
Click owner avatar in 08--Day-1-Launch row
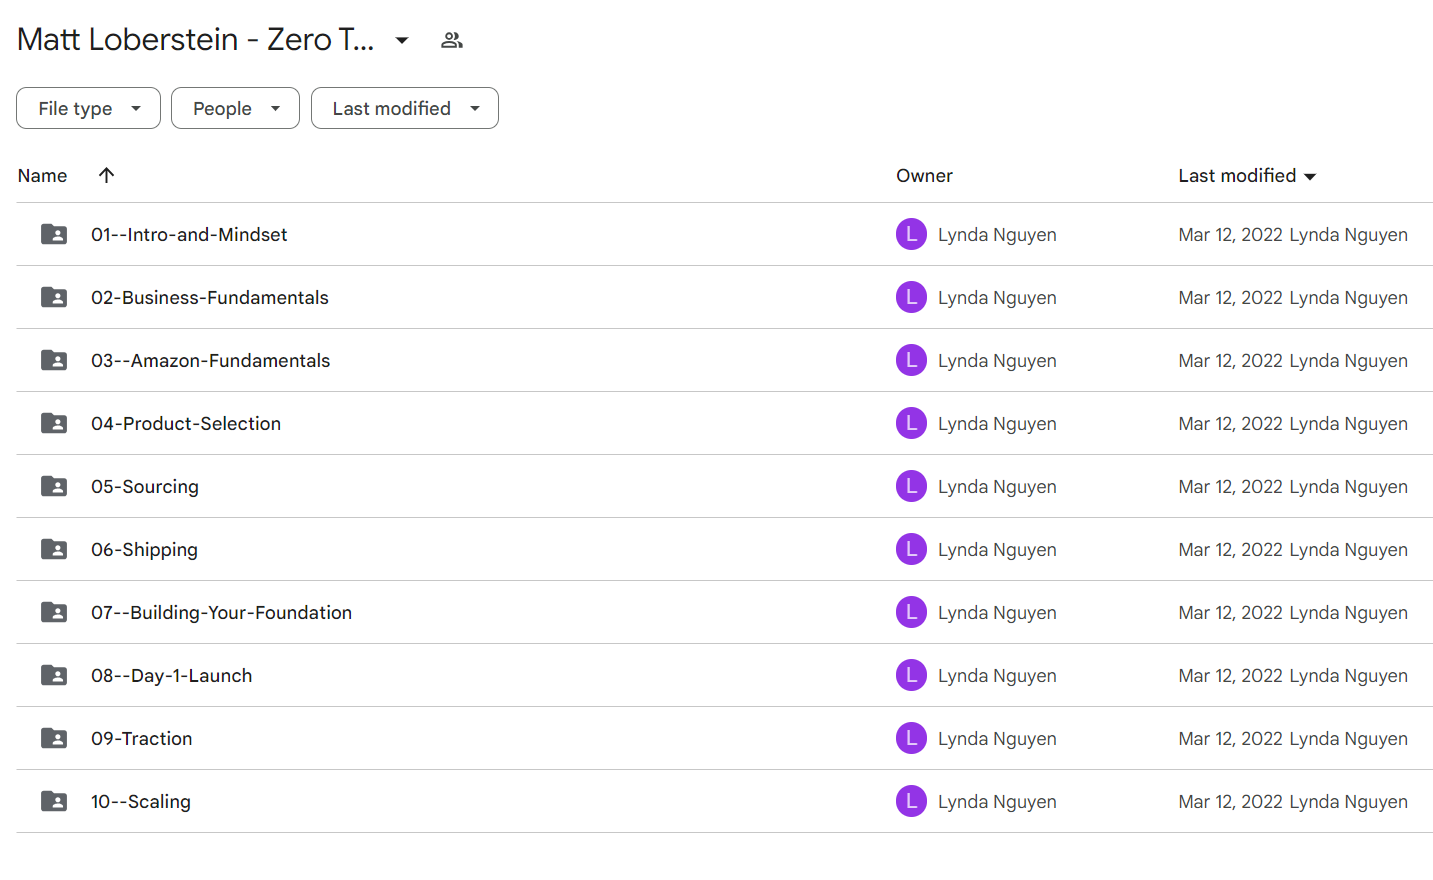pos(911,675)
